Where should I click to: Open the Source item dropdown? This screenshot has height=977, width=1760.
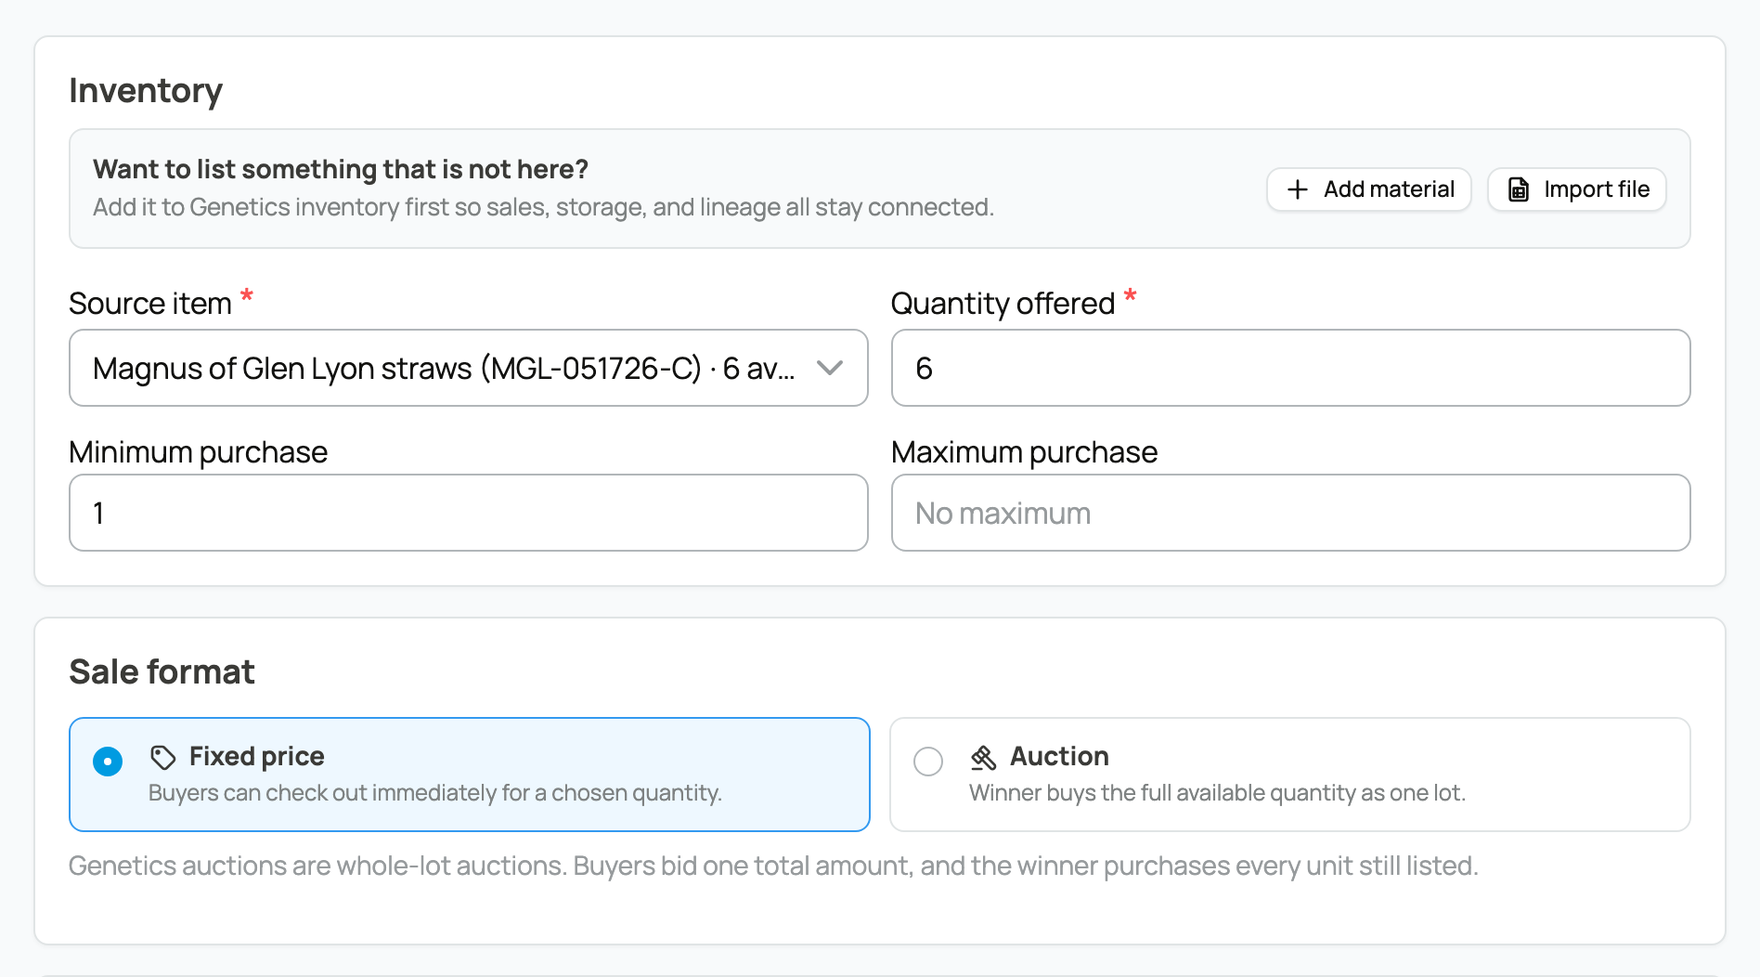[468, 368]
